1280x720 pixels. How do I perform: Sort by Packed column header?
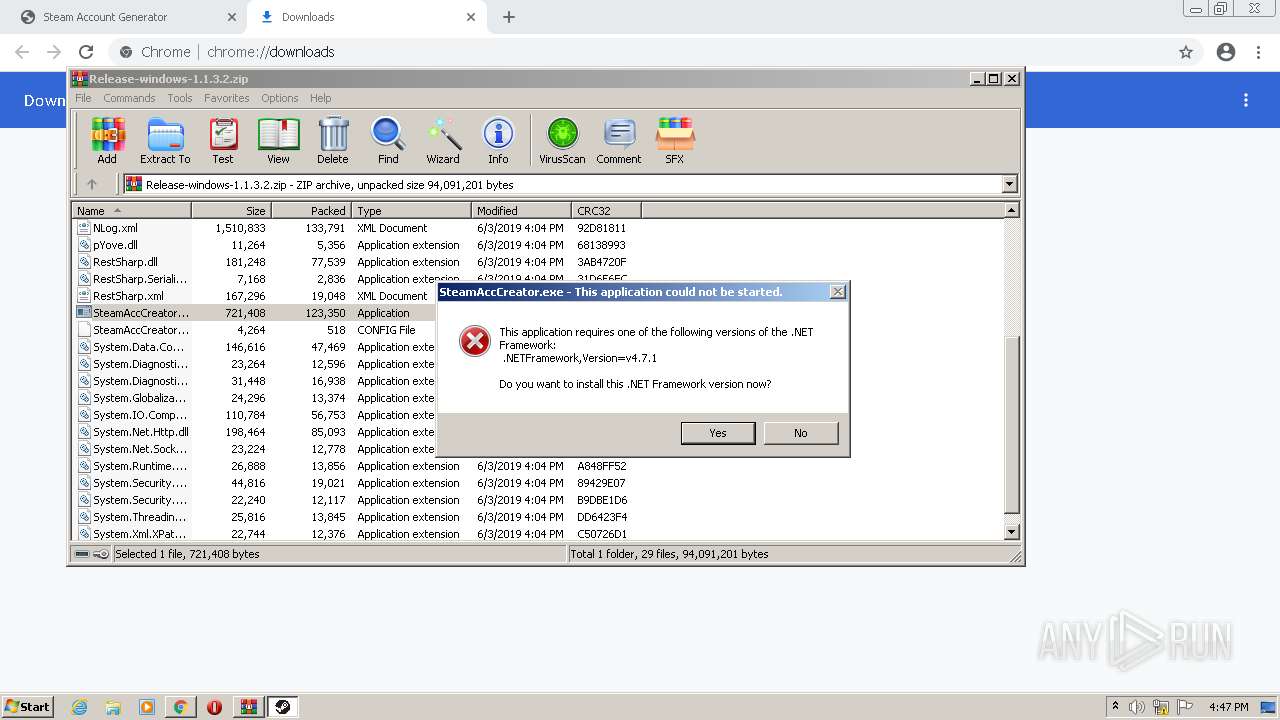311,211
